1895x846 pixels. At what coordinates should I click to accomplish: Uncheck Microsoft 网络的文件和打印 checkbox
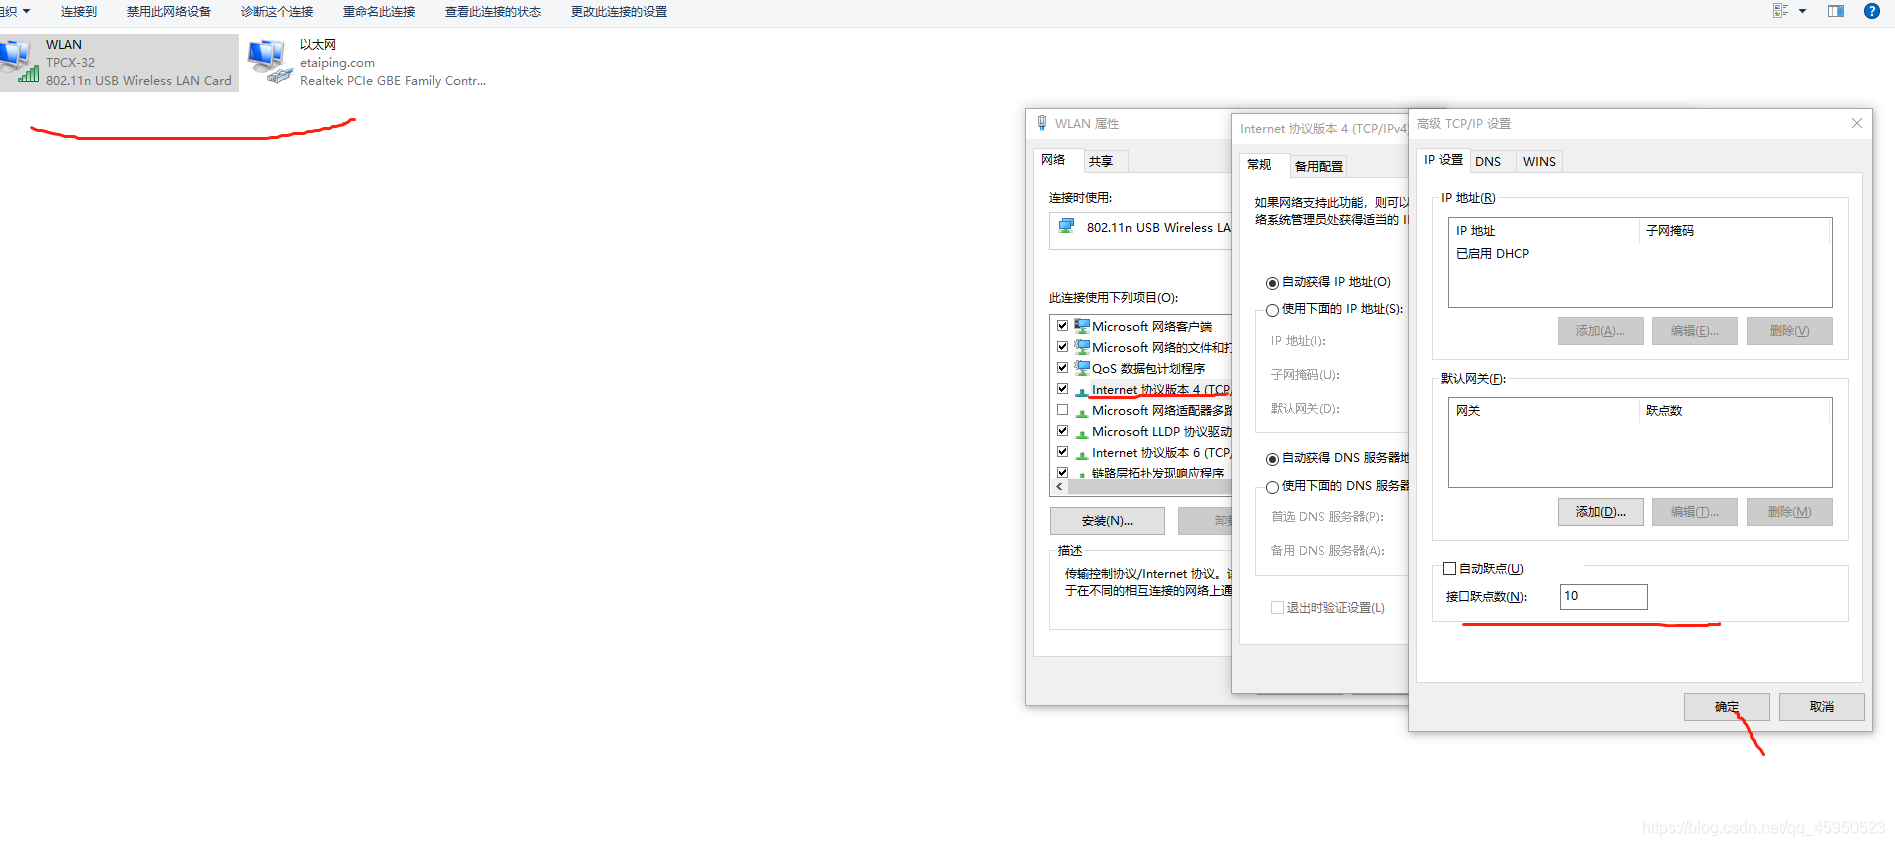(1062, 347)
